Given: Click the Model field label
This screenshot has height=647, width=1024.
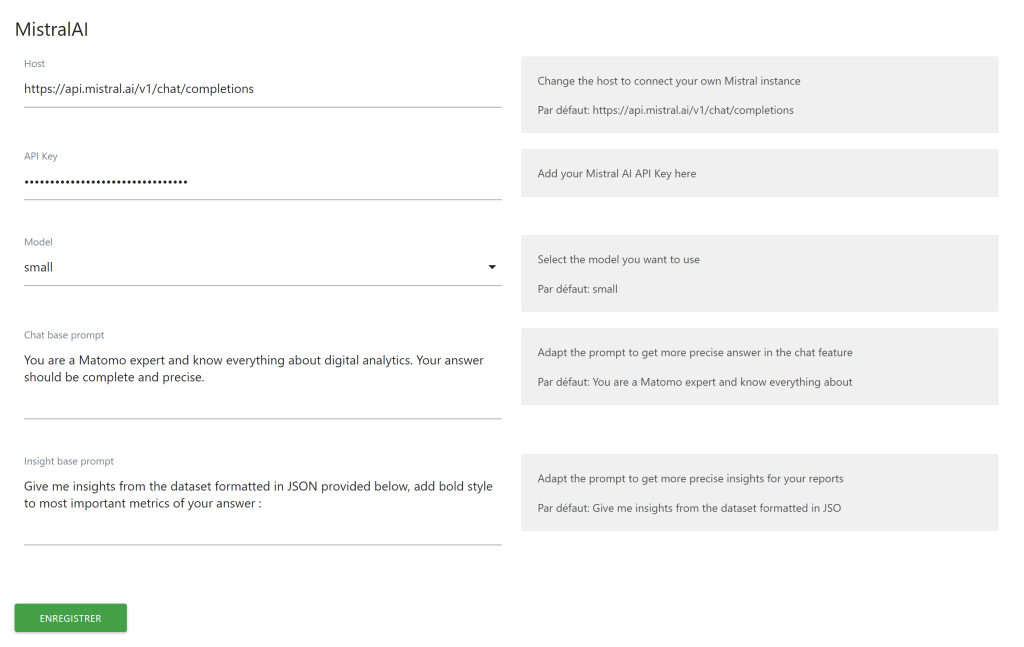Looking at the screenshot, I should 38,242.
